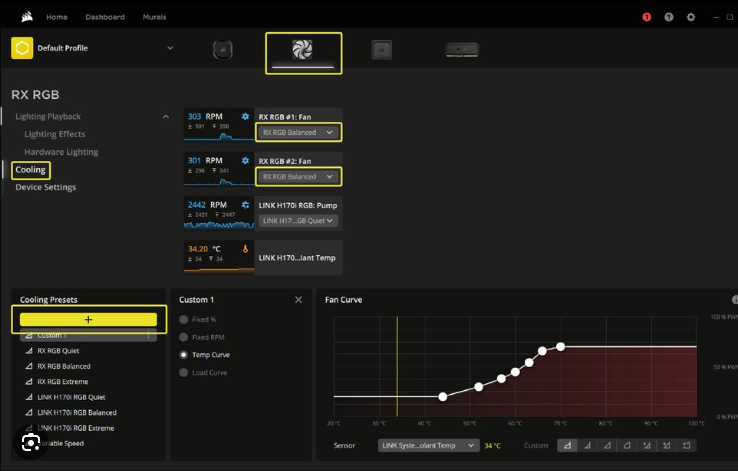Viewport: 738px width, 471px height.
Task: Select the RAM memory module device icon
Action: pos(462,49)
